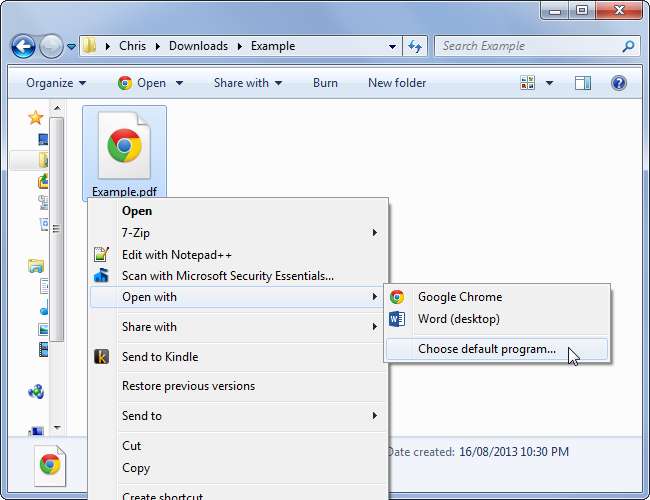Image resolution: width=650 pixels, height=500 pixels.
Task: Click the Libraries icon in navigation pane
Action: tap(36, 266)
